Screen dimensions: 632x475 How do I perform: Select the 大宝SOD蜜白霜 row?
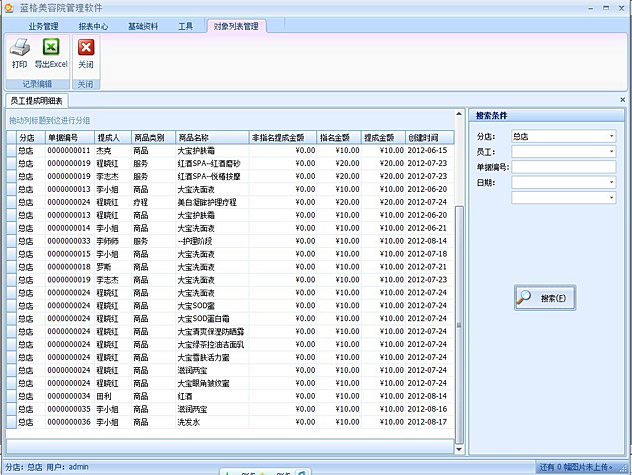231,319
